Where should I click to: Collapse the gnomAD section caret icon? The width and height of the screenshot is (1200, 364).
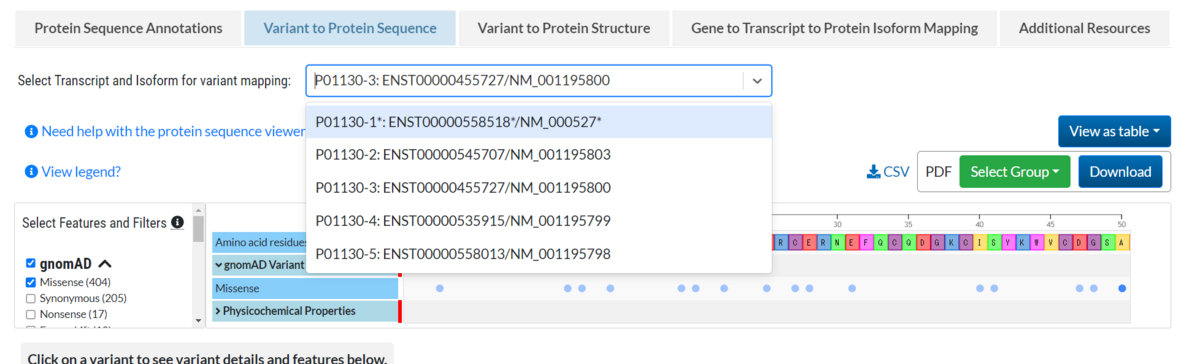pyautogui.click(x=105, y=264)
